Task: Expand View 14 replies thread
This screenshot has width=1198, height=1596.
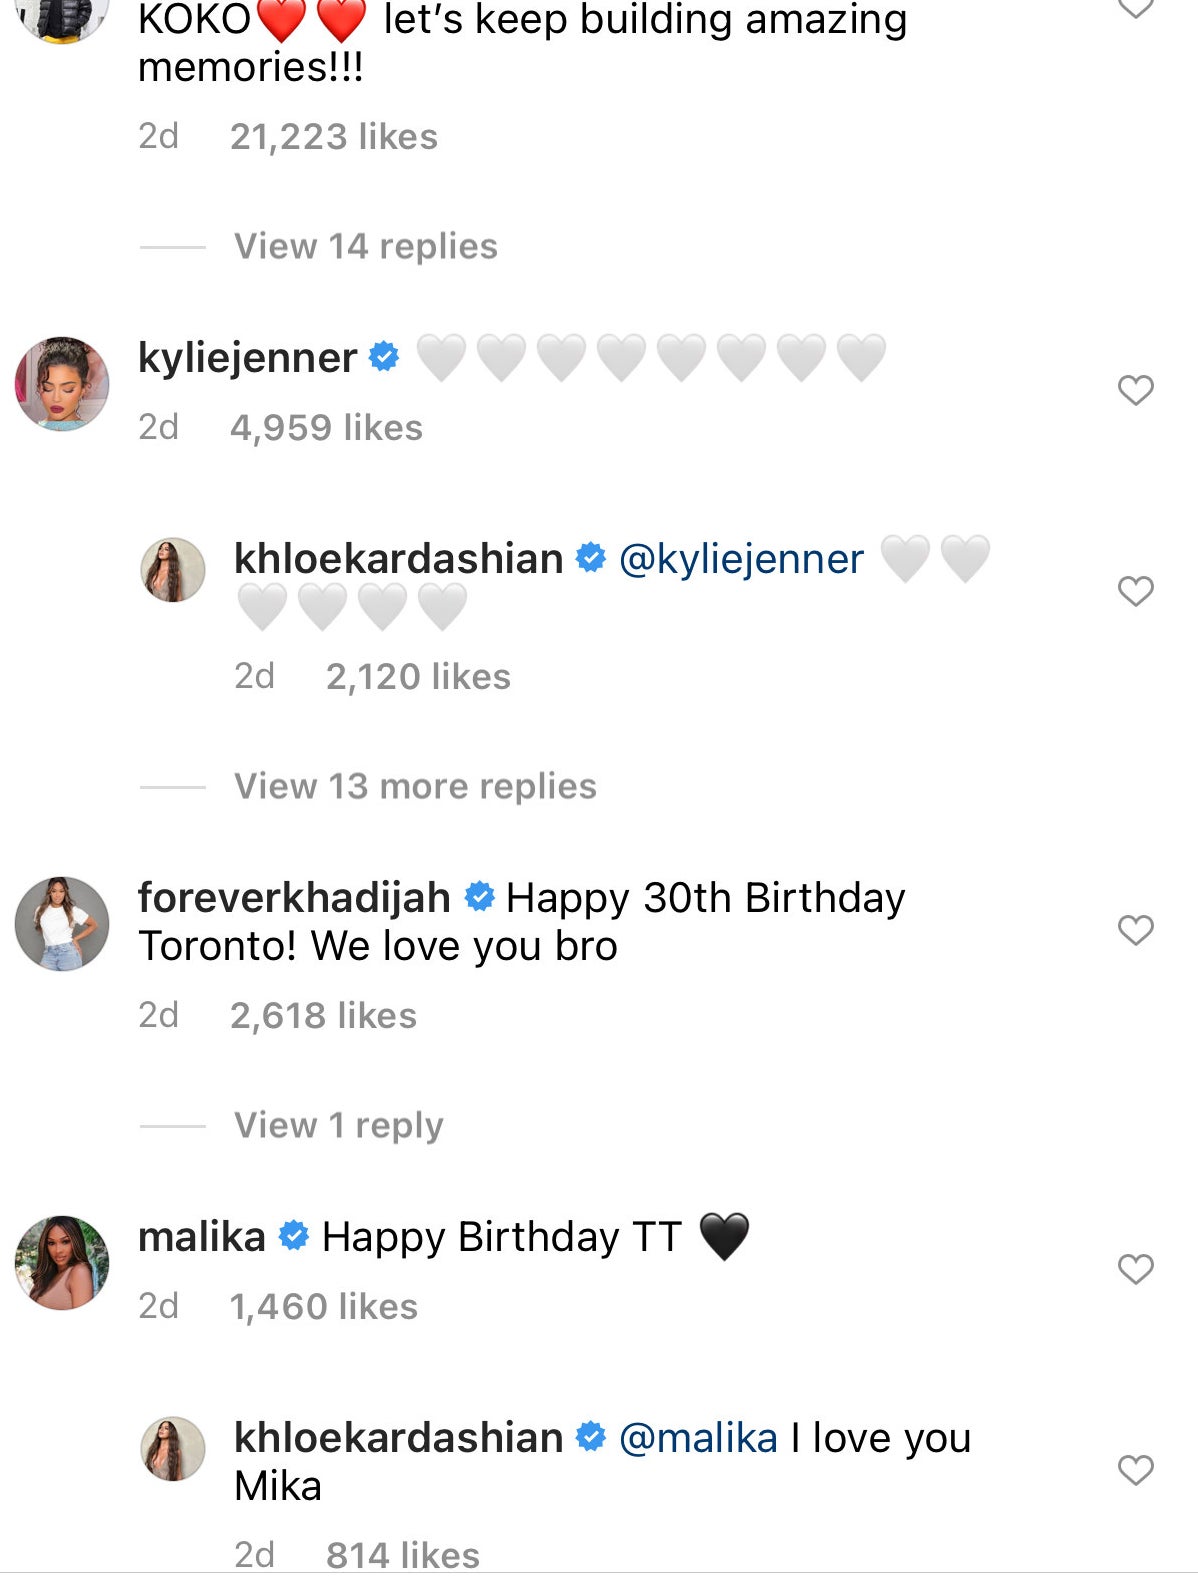Action: pyautogui.click(x=365, y=246)
